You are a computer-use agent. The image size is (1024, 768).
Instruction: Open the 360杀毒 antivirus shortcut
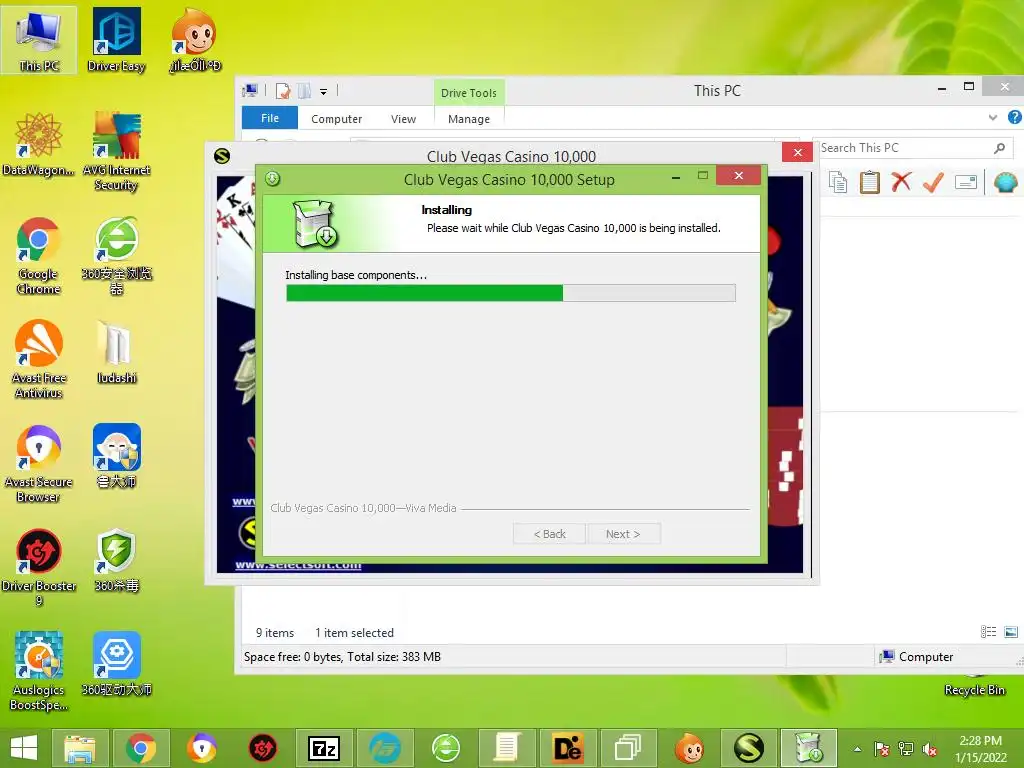coord(116,560)
